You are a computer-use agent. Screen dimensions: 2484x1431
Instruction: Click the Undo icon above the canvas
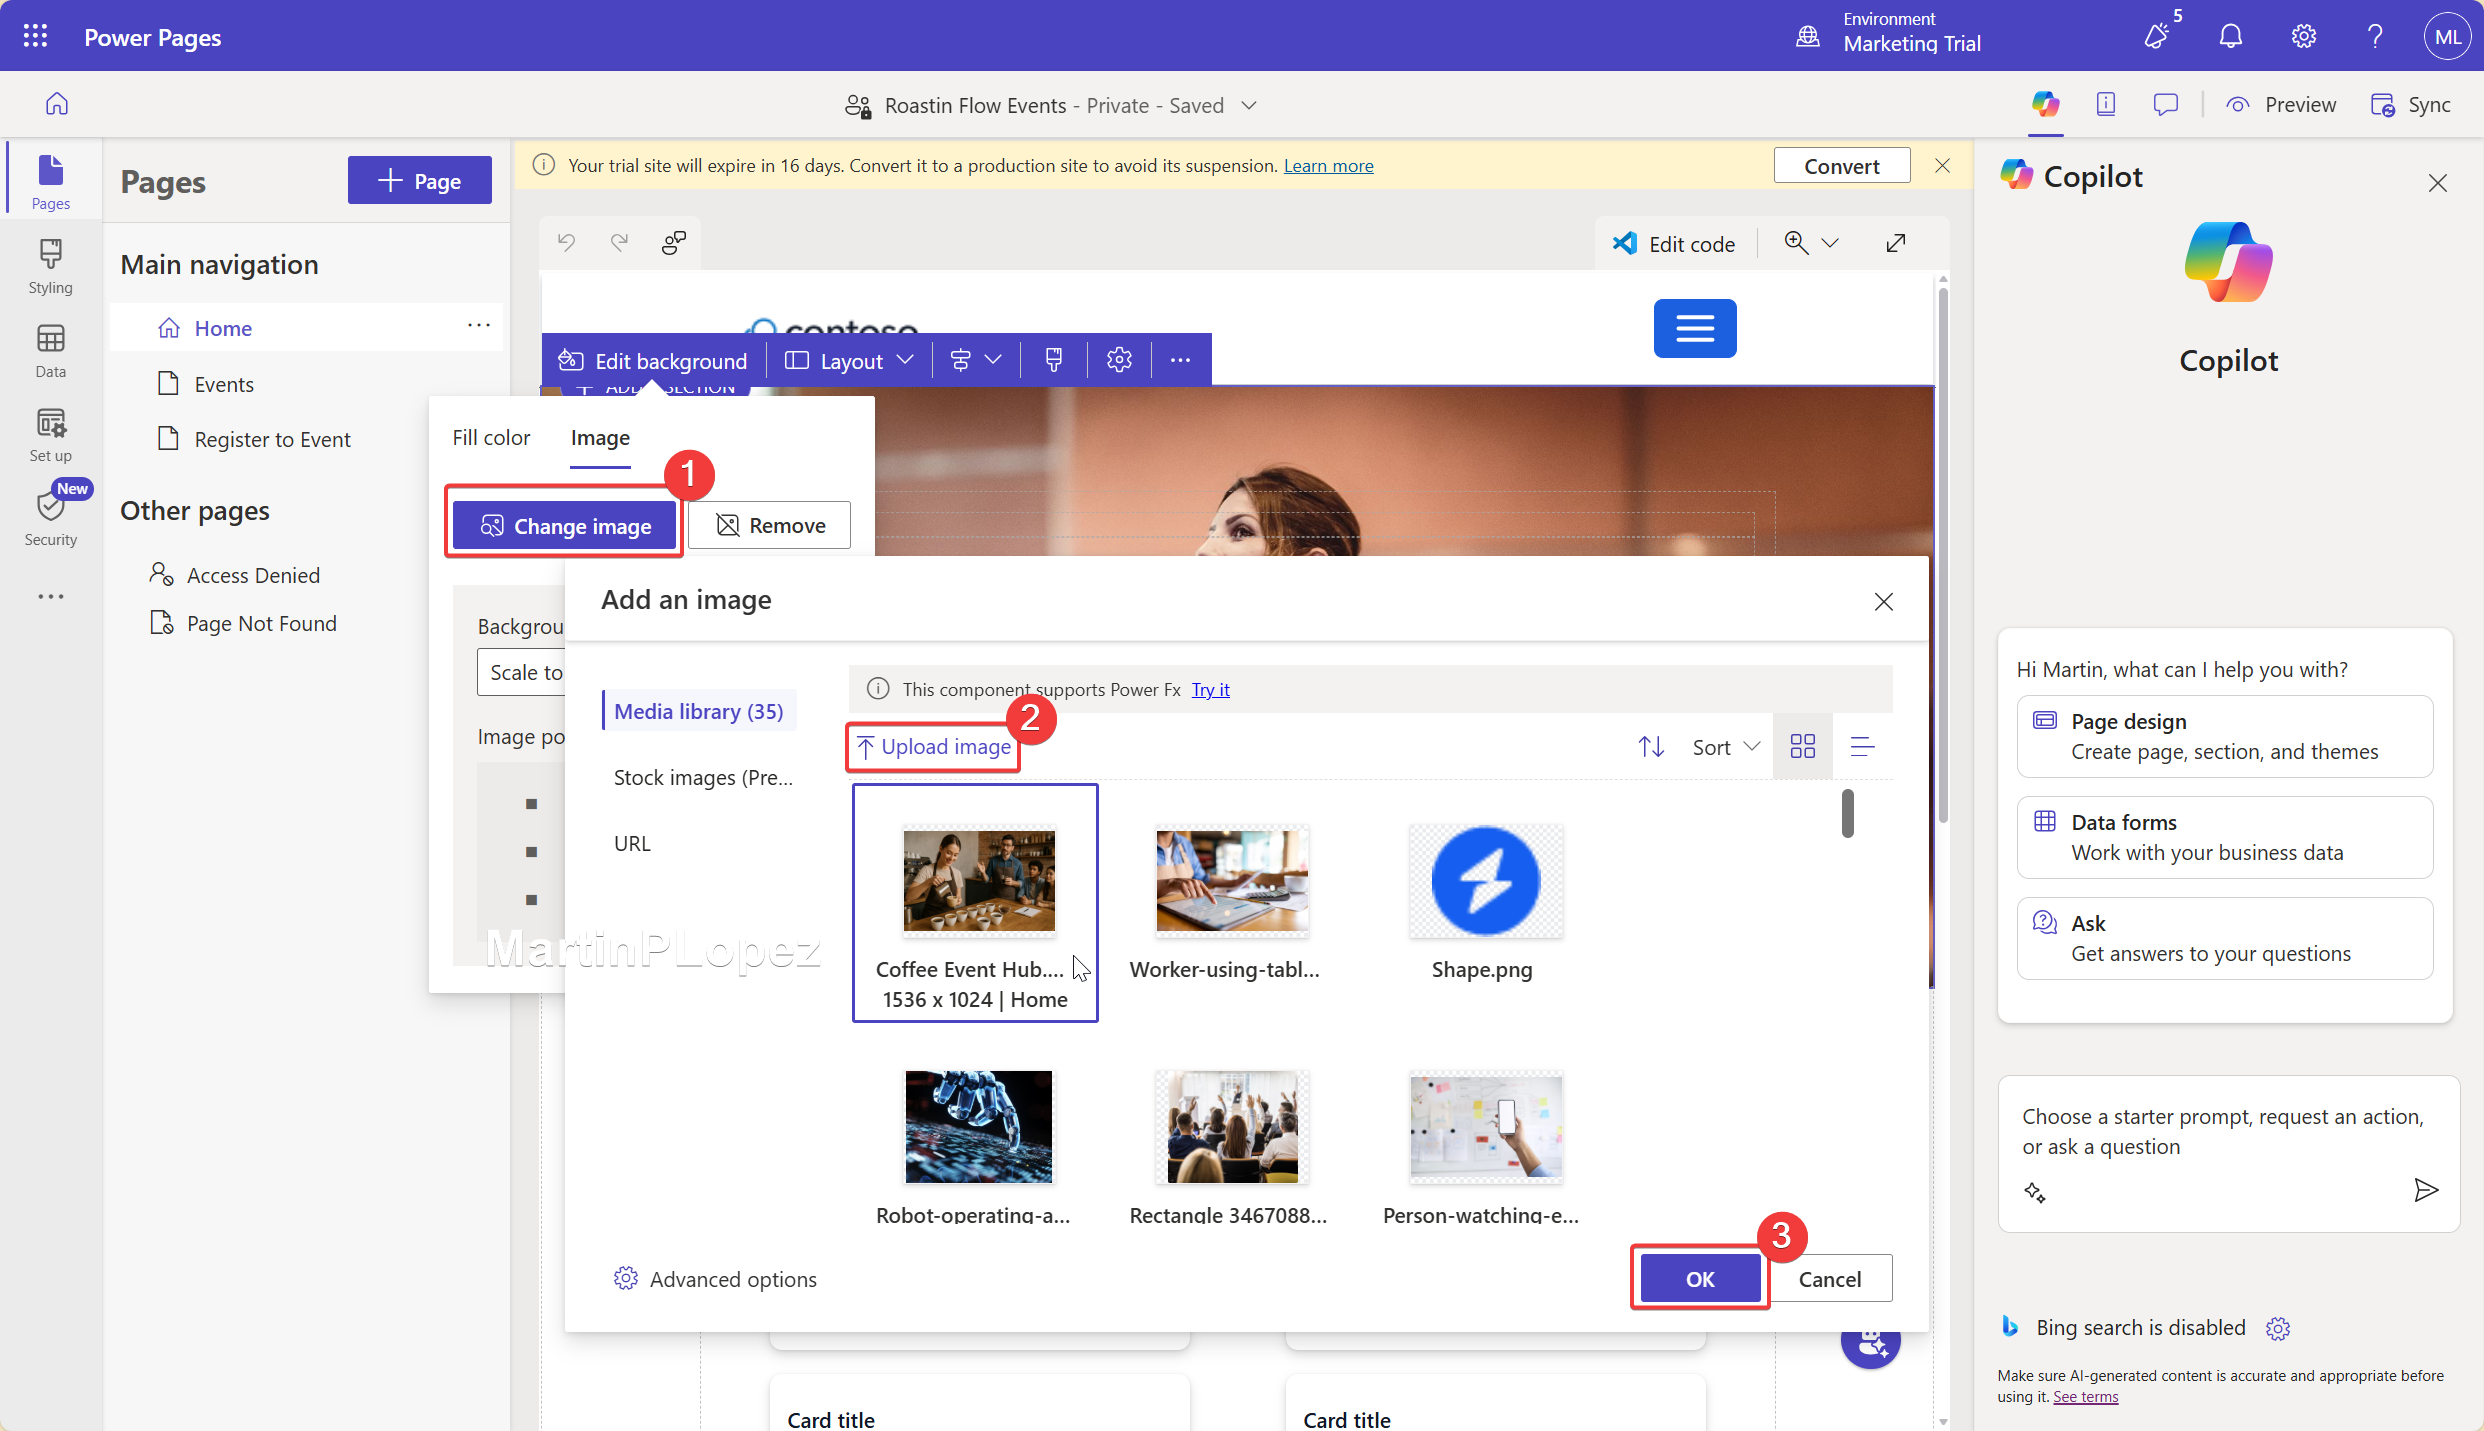pyautogui.click(x=566, y=242)
